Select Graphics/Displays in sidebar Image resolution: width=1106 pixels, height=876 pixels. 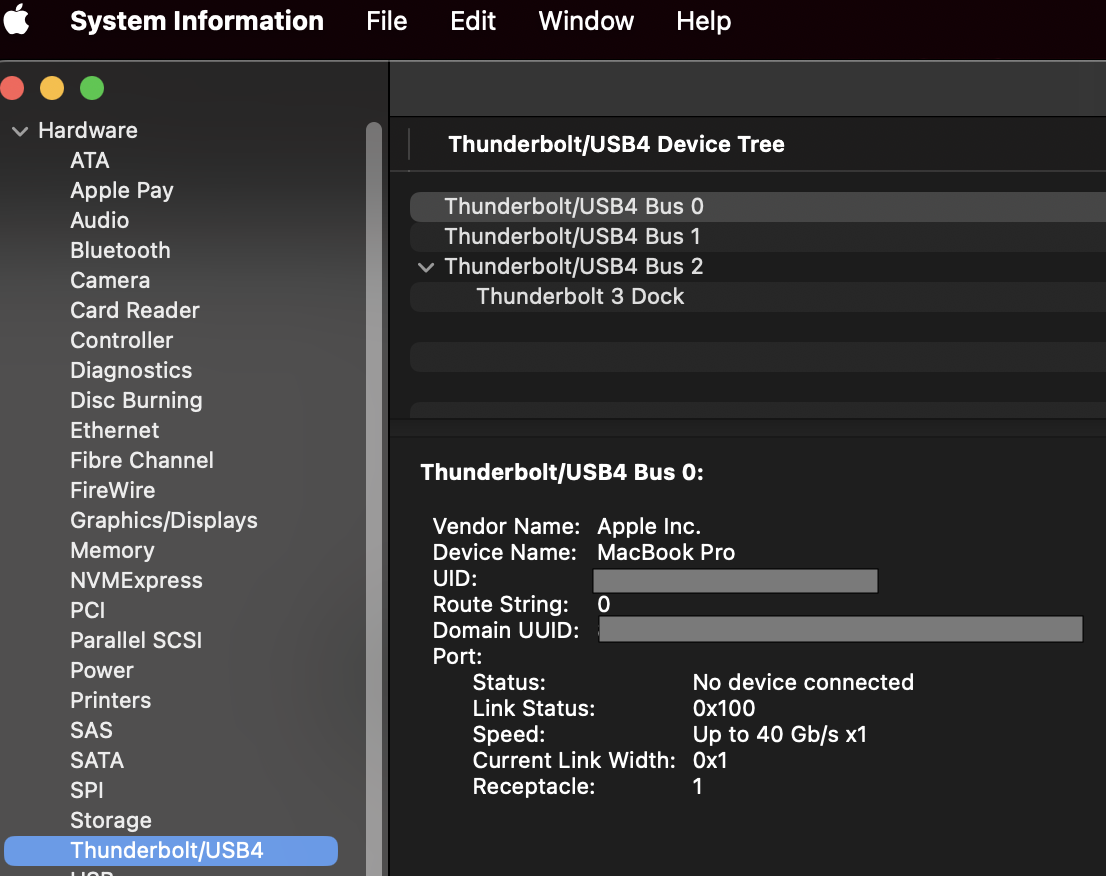click(164, 521)
